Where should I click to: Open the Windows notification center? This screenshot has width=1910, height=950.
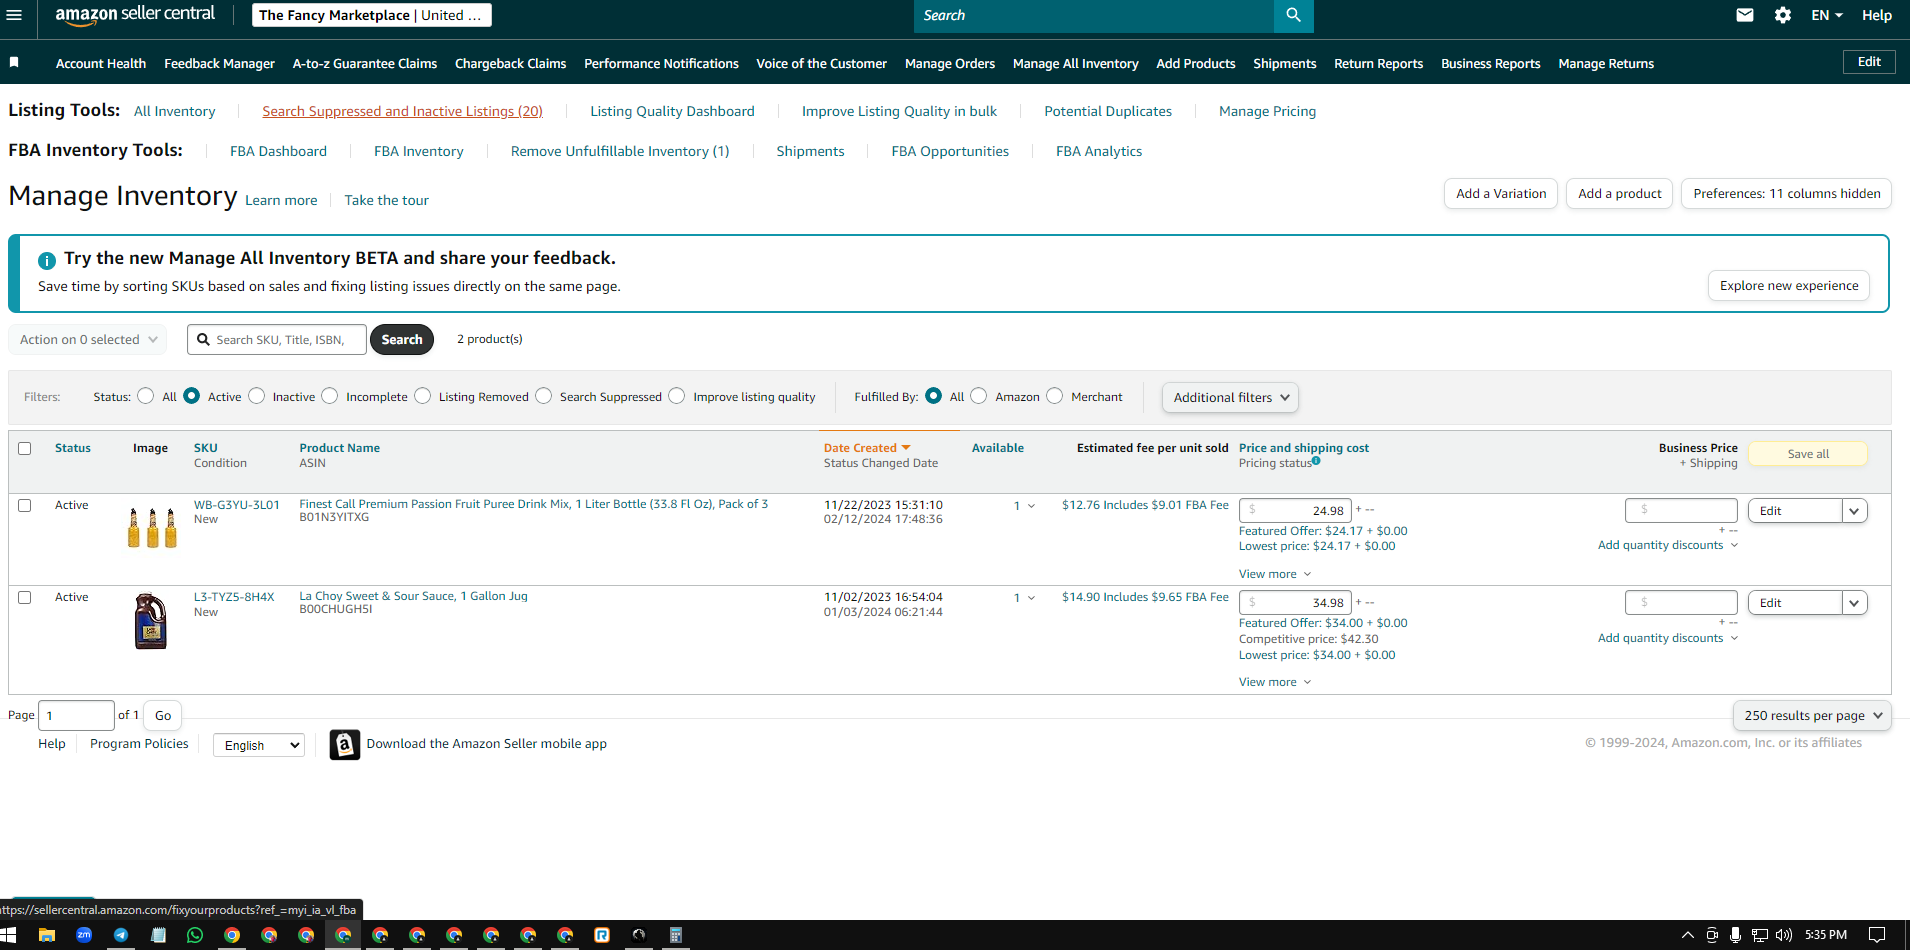point(1877,935)
